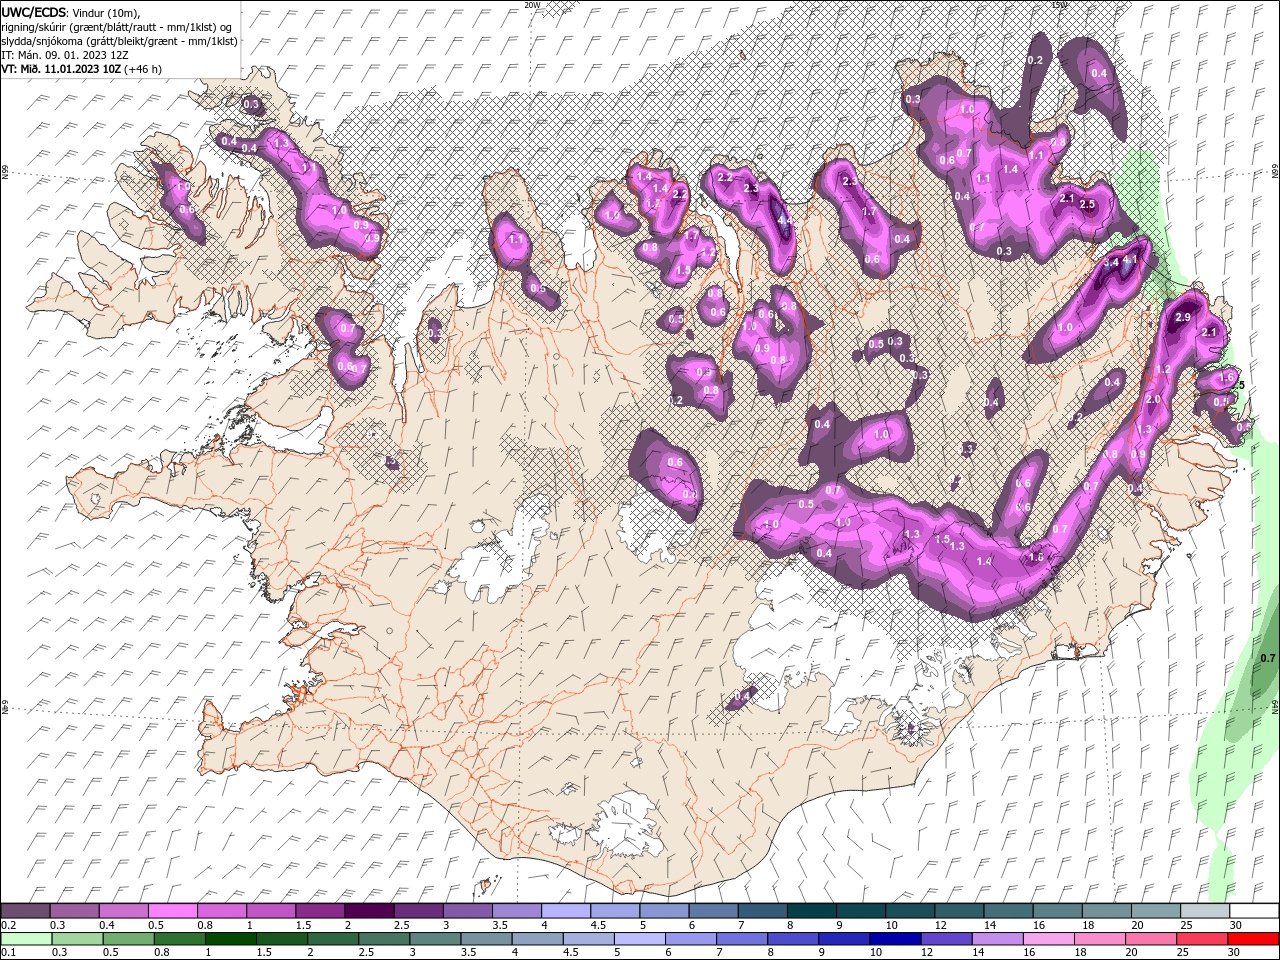Select the rigning/skúrir legend description line

click(117, 27)
